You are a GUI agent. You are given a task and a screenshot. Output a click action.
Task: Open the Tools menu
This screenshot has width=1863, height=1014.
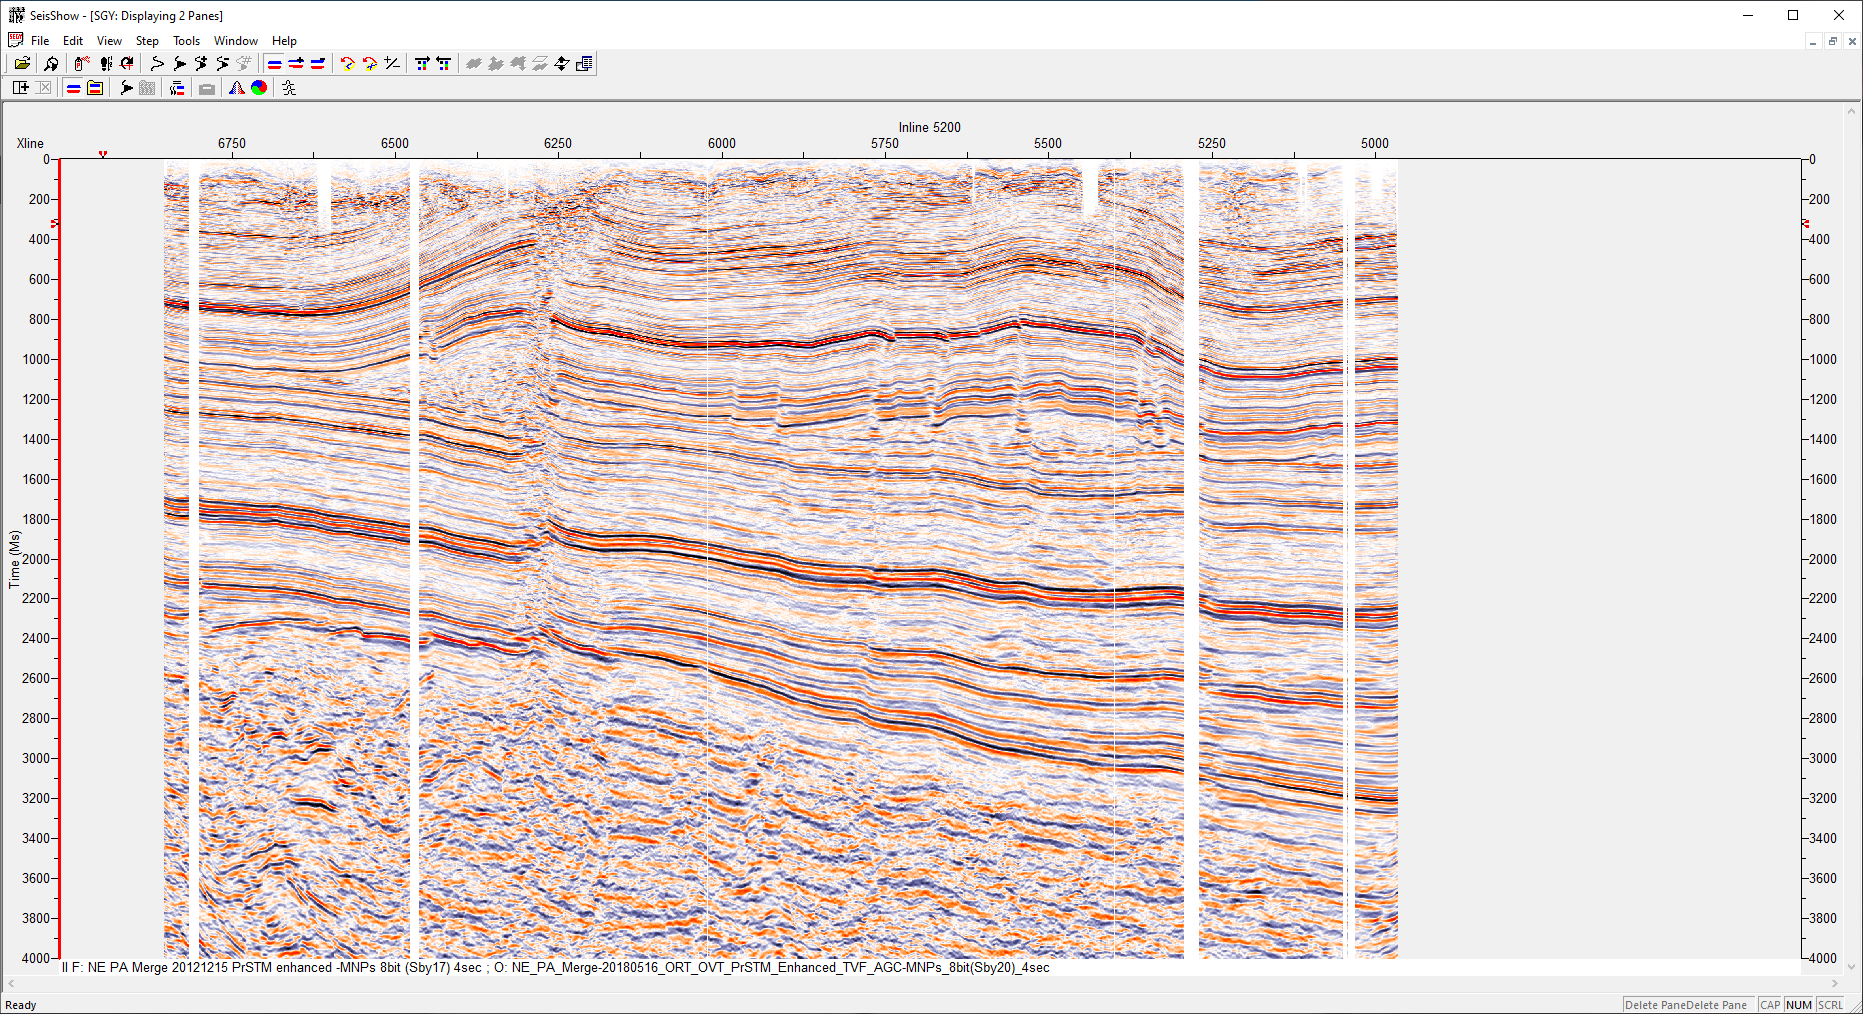point(186,41)
